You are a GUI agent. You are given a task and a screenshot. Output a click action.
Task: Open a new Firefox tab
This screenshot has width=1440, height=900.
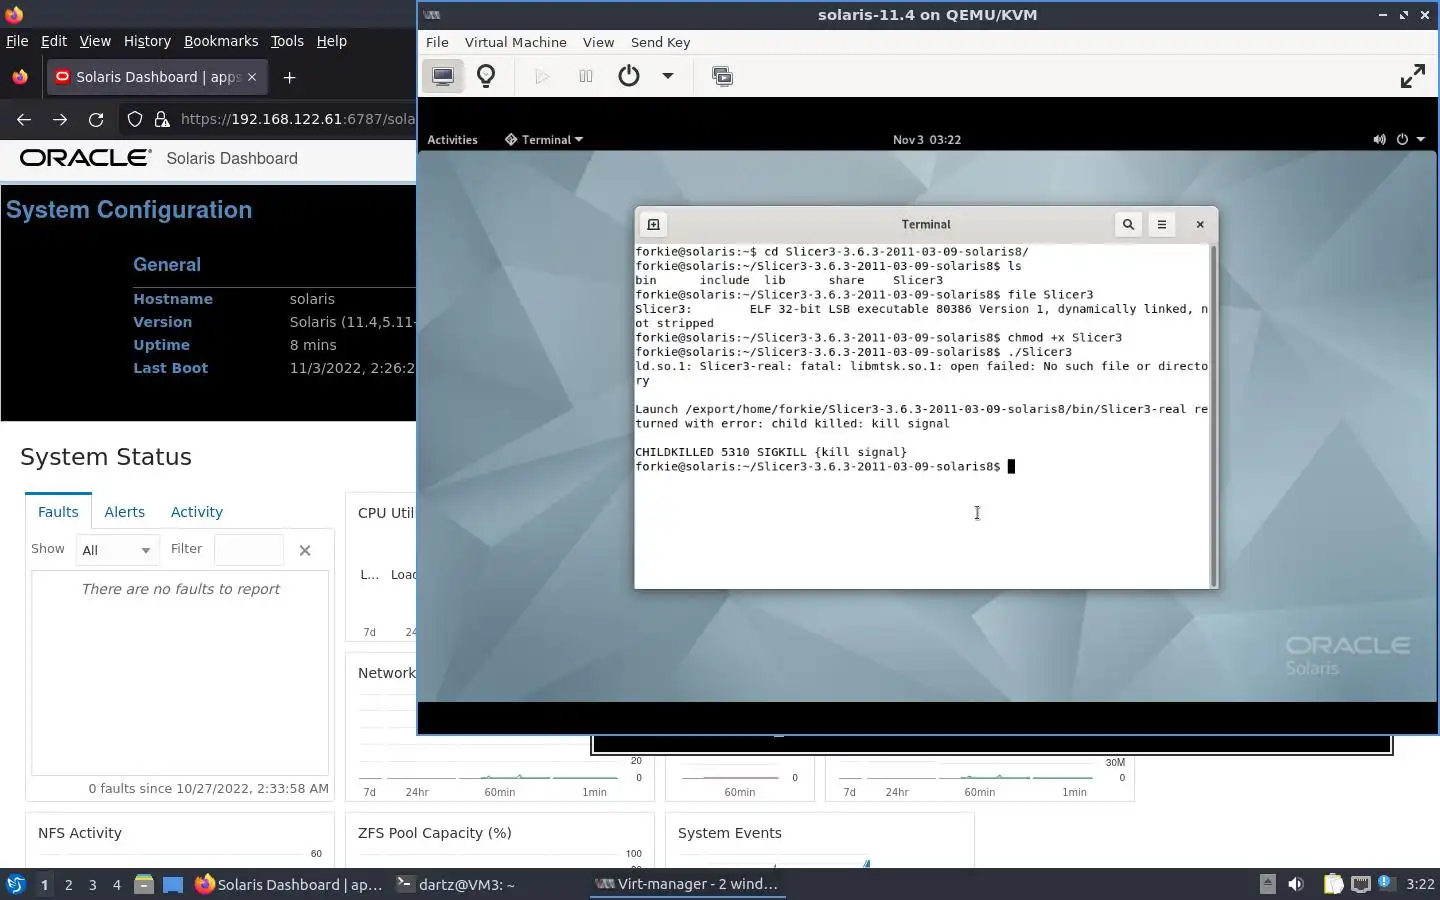(289, 77)
